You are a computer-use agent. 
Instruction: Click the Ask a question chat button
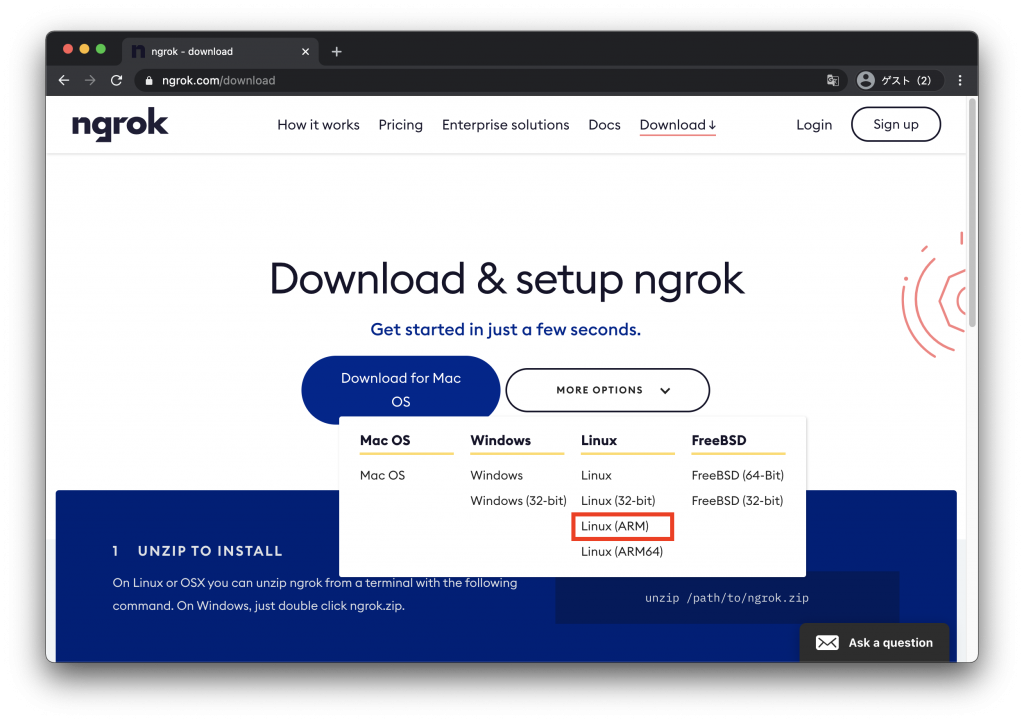click(874, 643)
